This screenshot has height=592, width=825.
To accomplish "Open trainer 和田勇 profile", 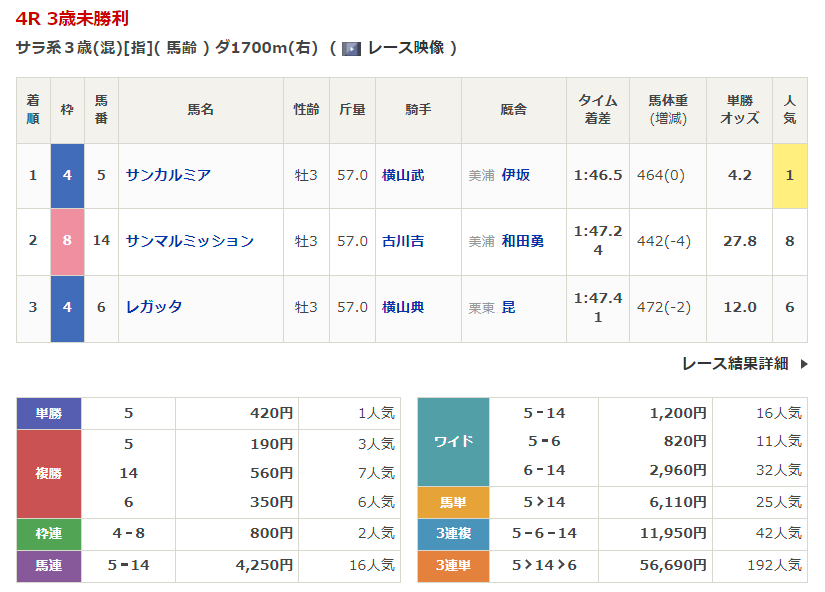I will coord(523,241).
